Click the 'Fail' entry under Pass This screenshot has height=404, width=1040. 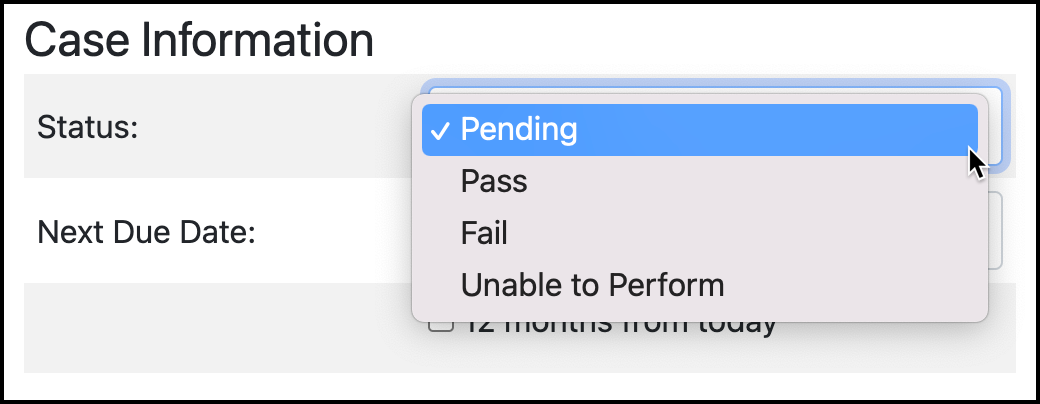(484, 233)
